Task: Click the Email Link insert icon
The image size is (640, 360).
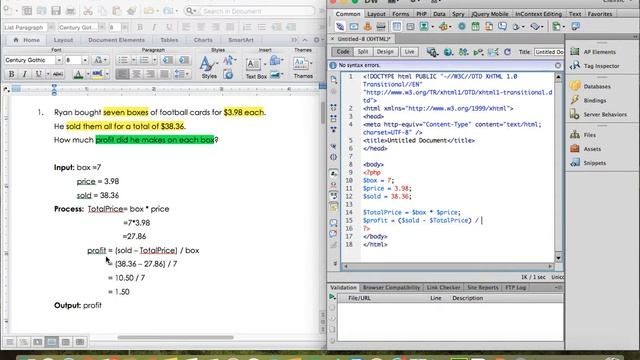Action: (353, 27)
